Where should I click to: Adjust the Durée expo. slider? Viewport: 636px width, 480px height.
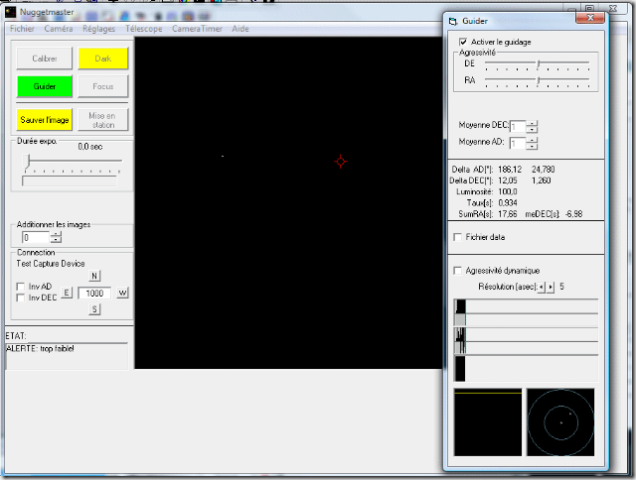pos(28,161)
